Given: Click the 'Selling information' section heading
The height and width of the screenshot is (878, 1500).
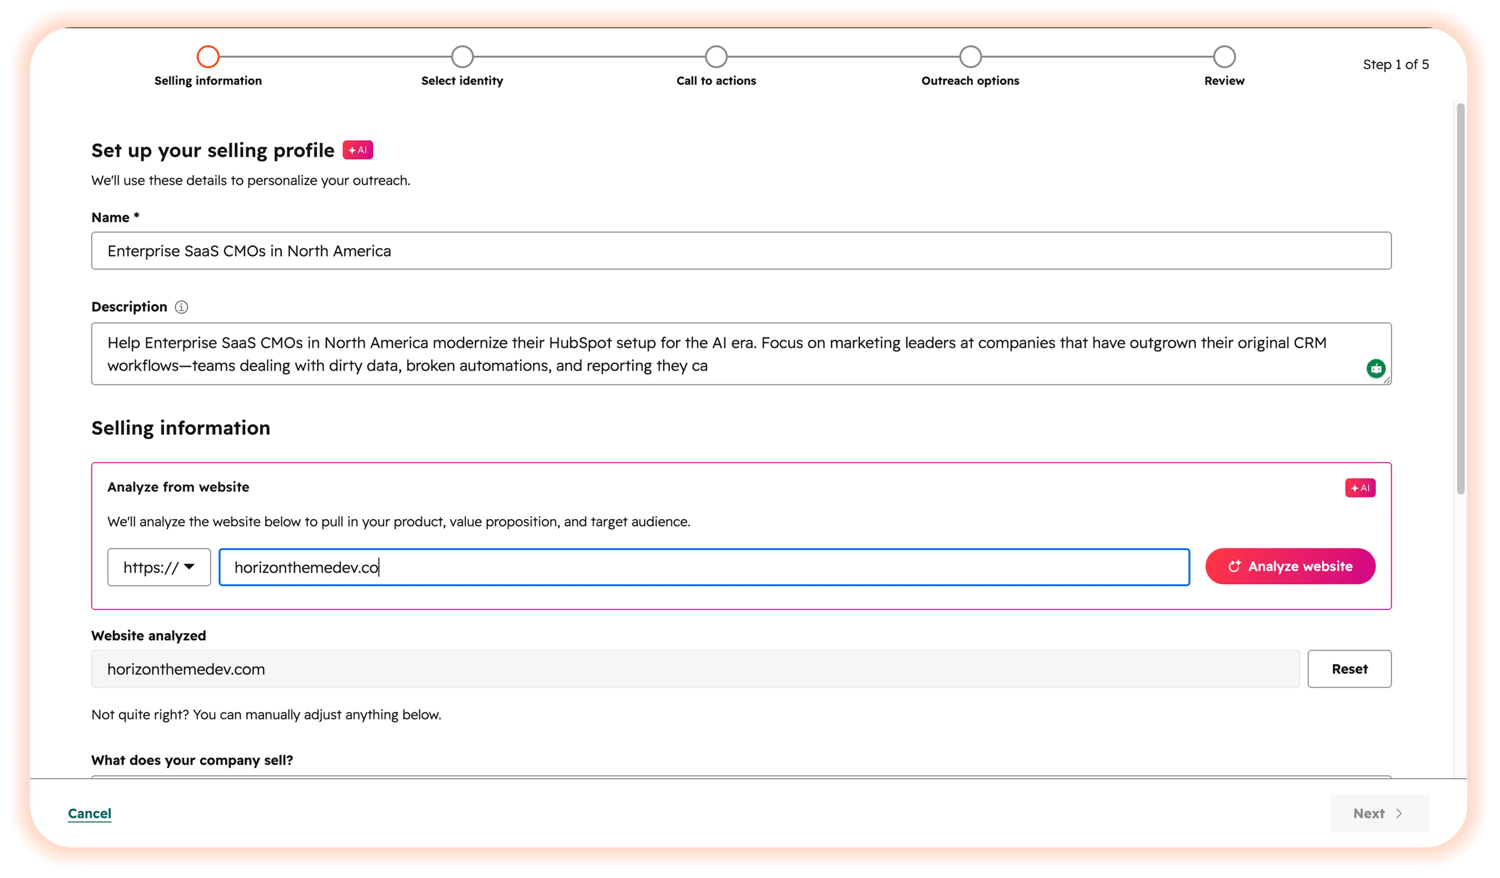Looking at the screenshot, I should click(181, 428).
